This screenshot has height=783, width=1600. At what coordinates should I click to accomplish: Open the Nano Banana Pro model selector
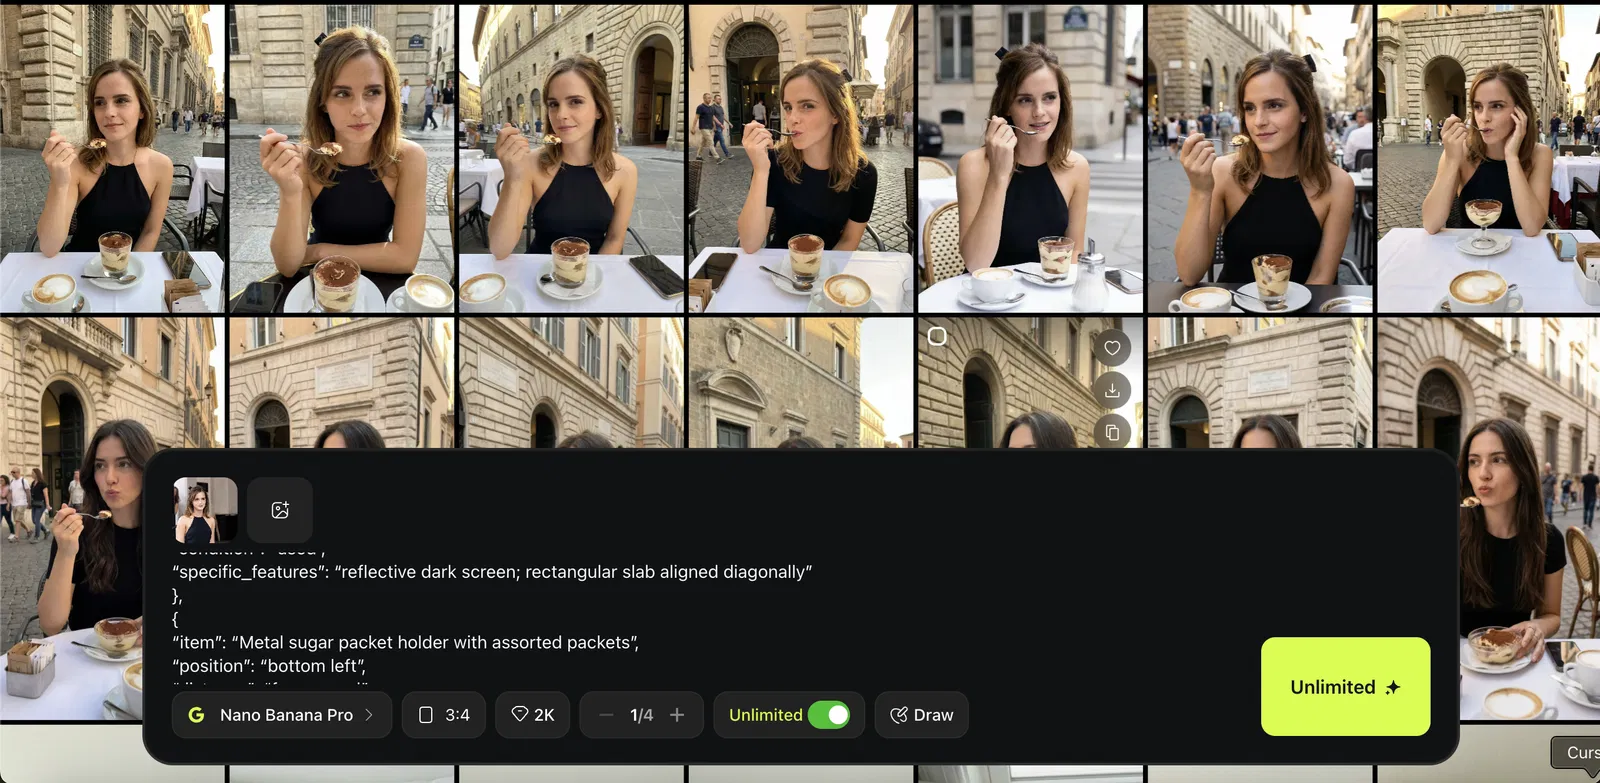[x=283, y=715]
